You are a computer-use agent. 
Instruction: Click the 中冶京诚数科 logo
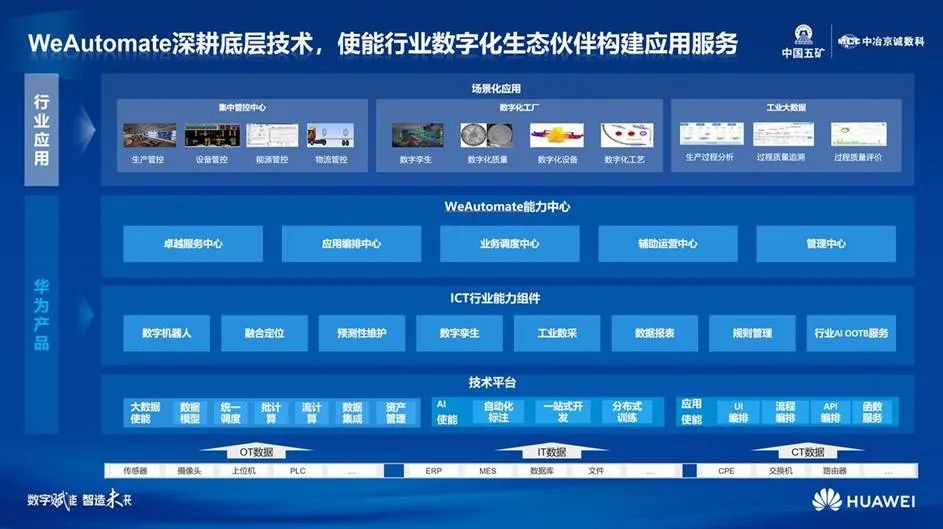click(881, 41)
